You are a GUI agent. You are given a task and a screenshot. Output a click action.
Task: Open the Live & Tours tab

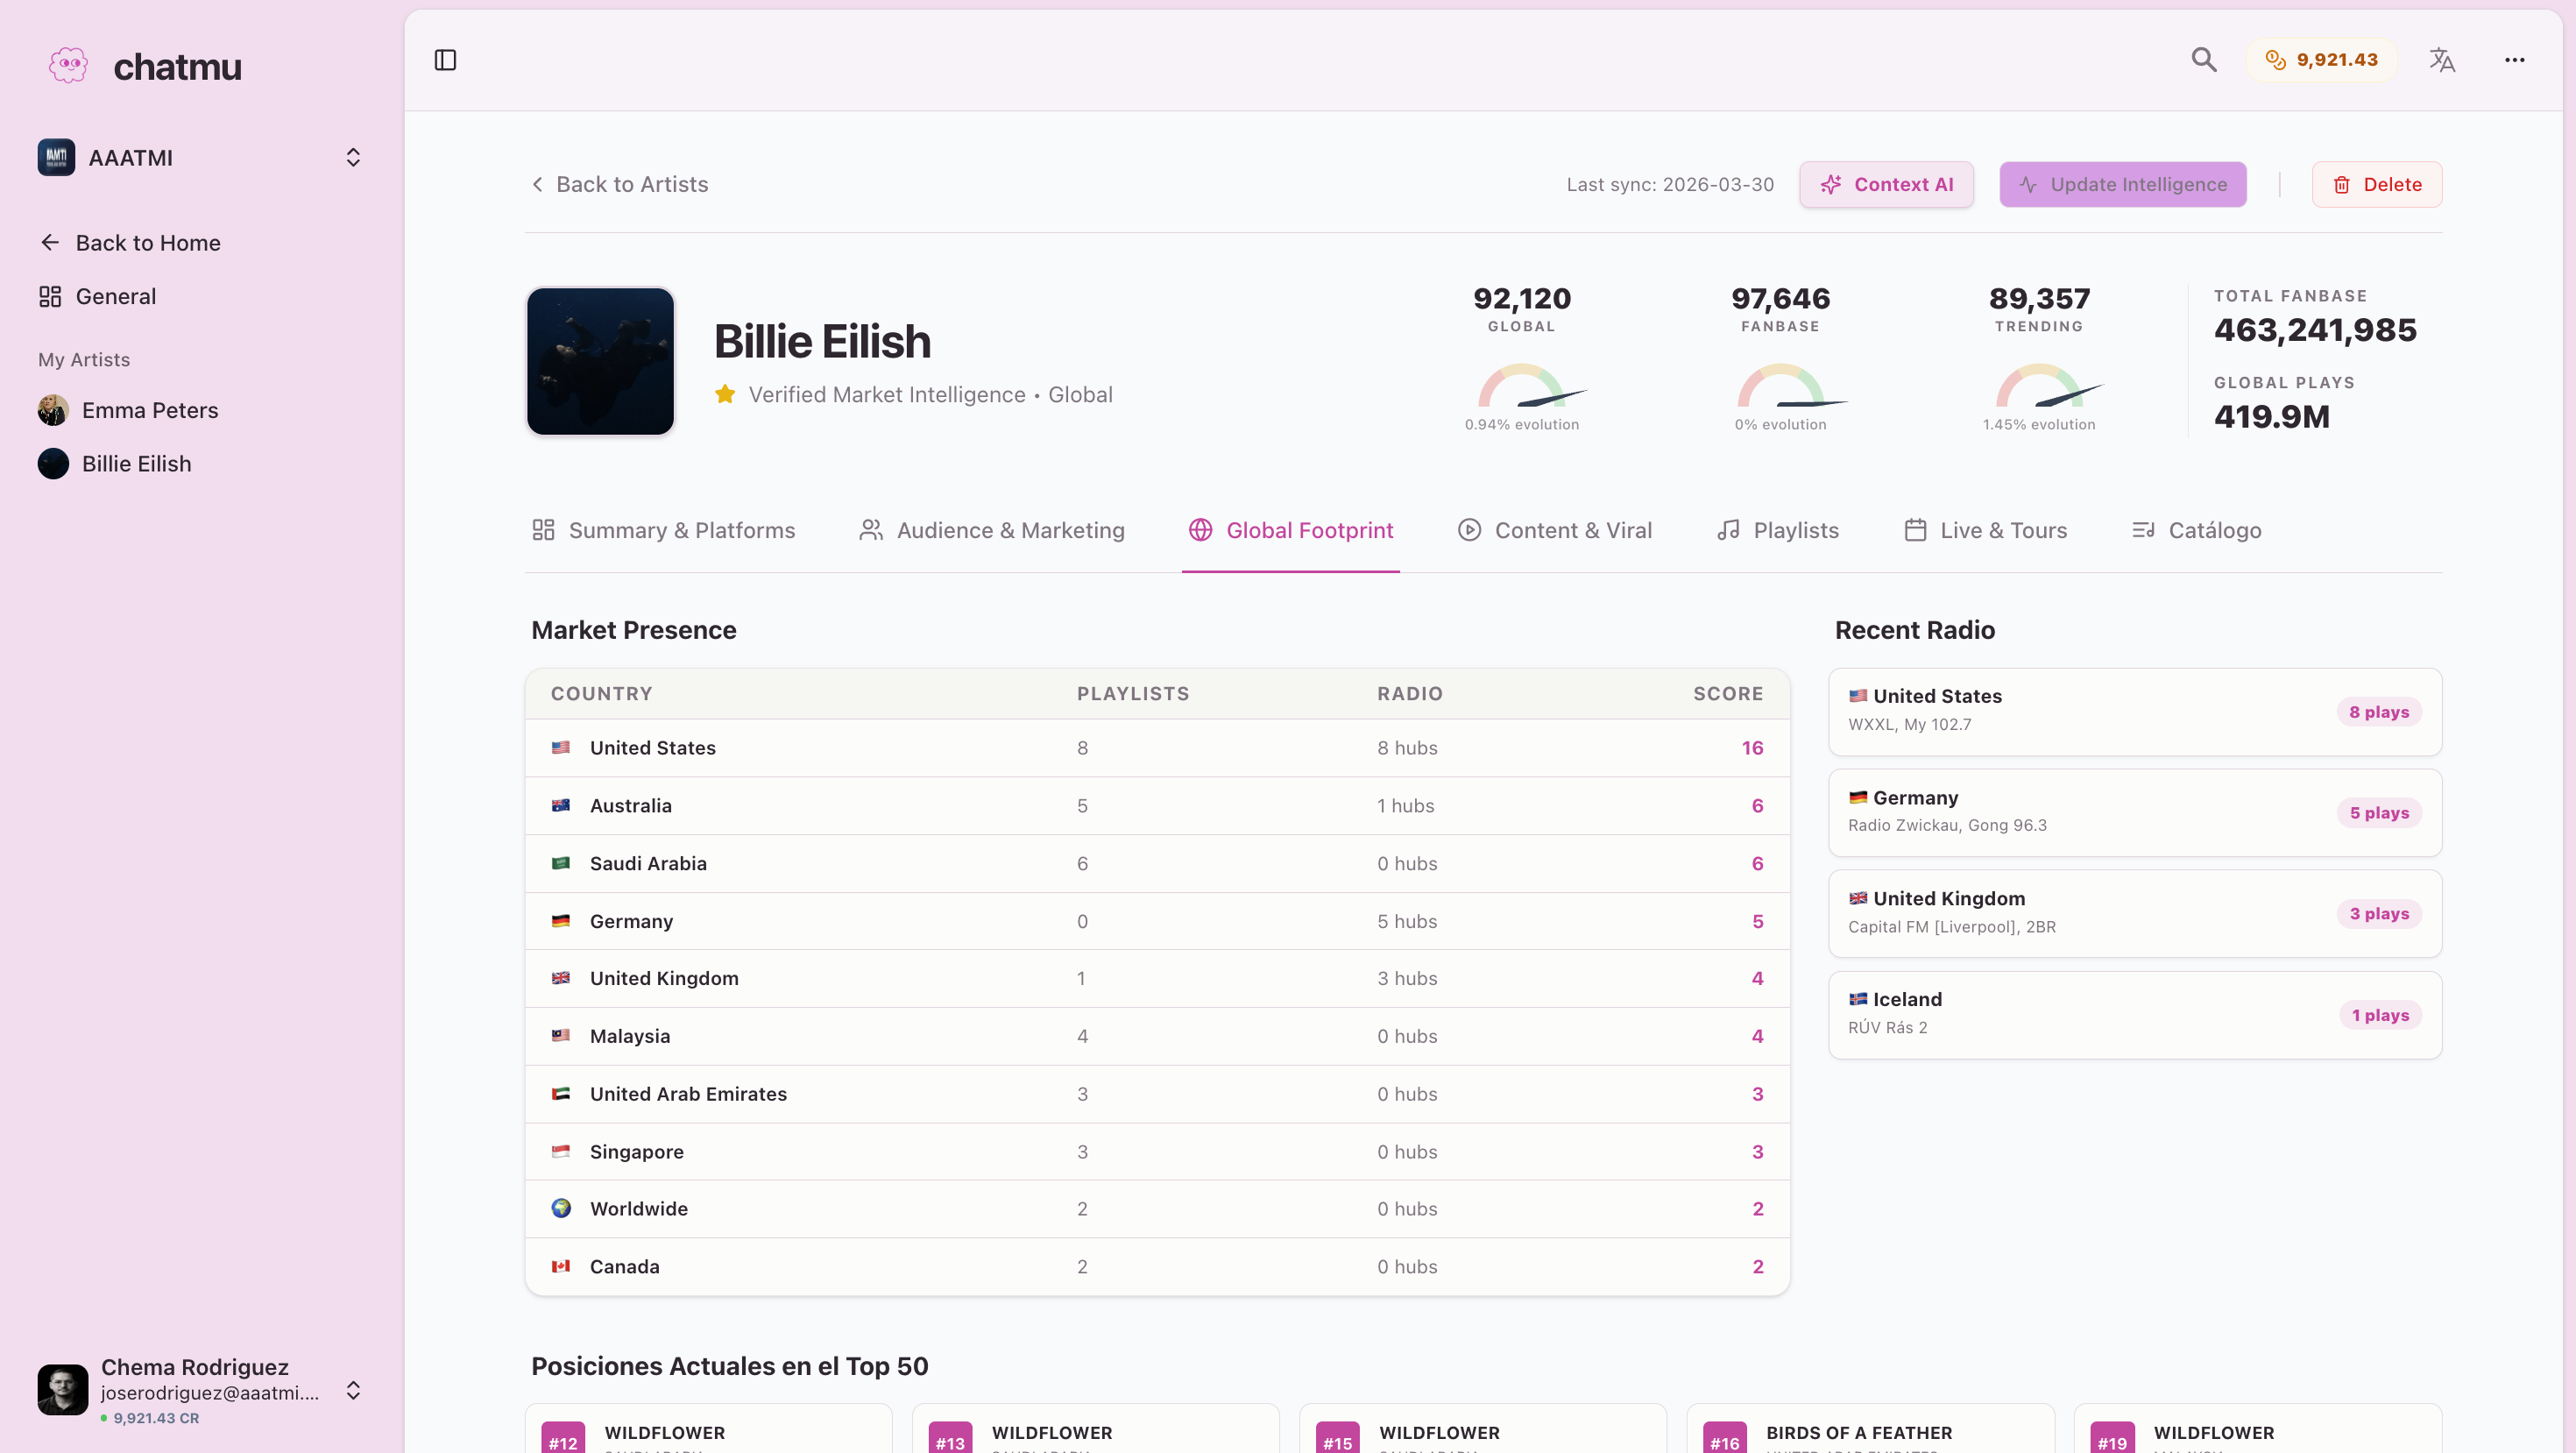coord(1985,530)
